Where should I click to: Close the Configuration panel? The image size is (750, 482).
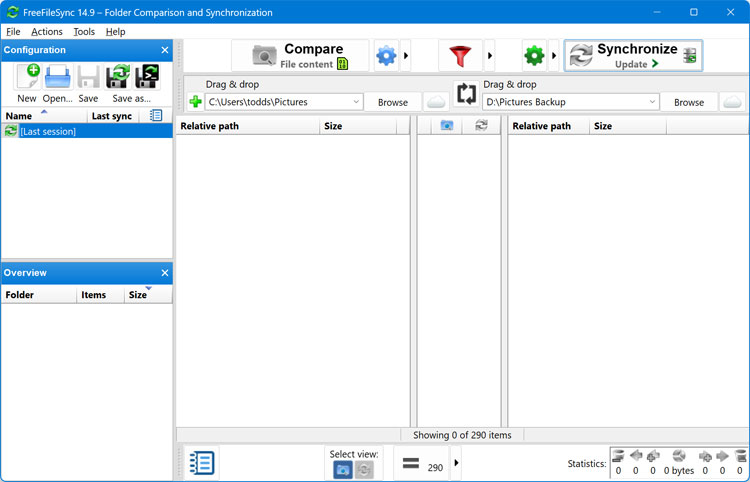165,50
